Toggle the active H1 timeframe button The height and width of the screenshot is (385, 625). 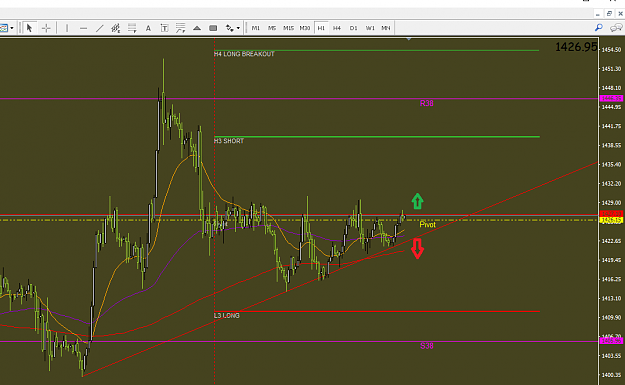(321, 28)
